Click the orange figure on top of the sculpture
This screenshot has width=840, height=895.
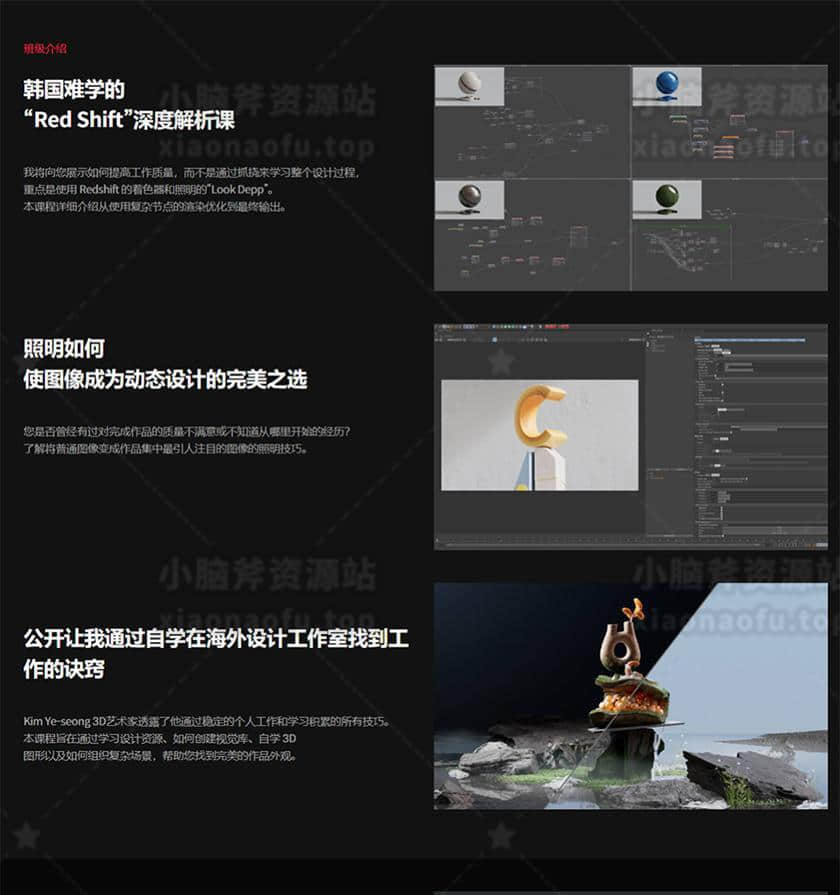click(x=631, y=607)
